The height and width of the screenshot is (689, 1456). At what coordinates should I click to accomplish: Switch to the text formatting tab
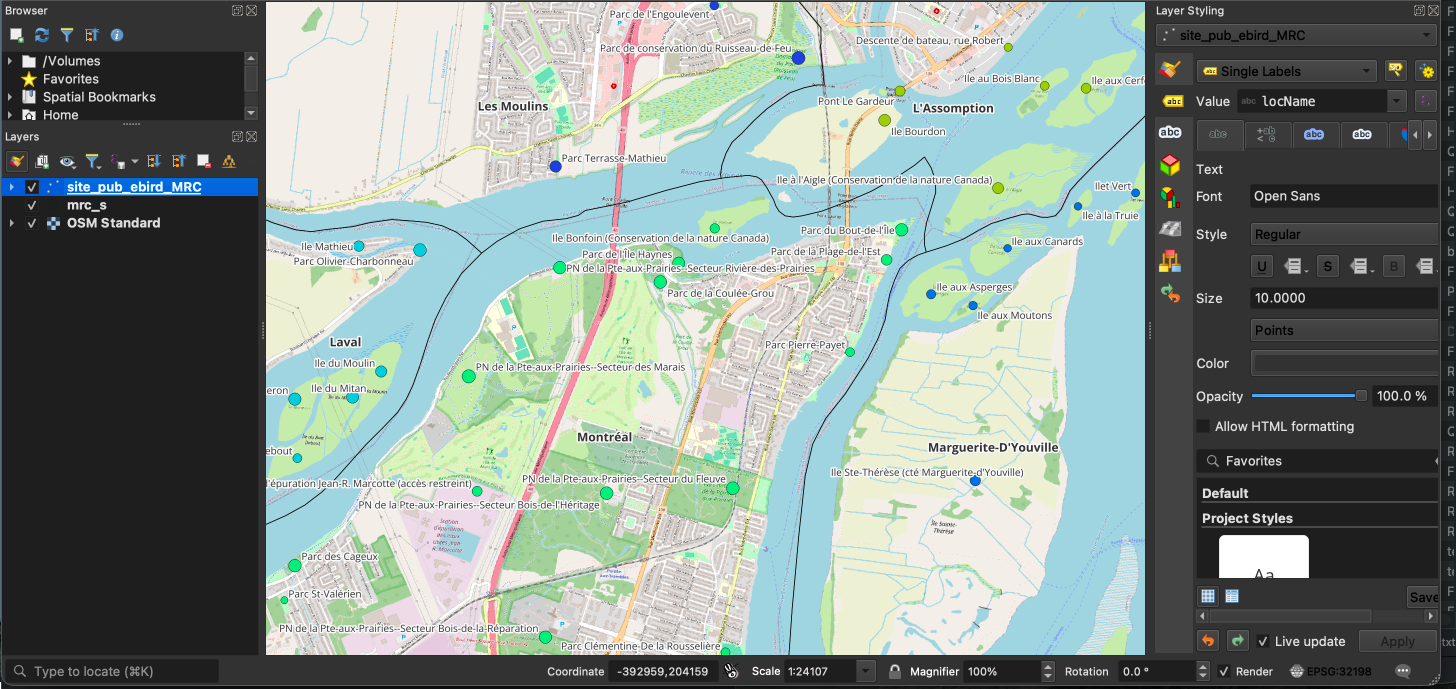1267,135
